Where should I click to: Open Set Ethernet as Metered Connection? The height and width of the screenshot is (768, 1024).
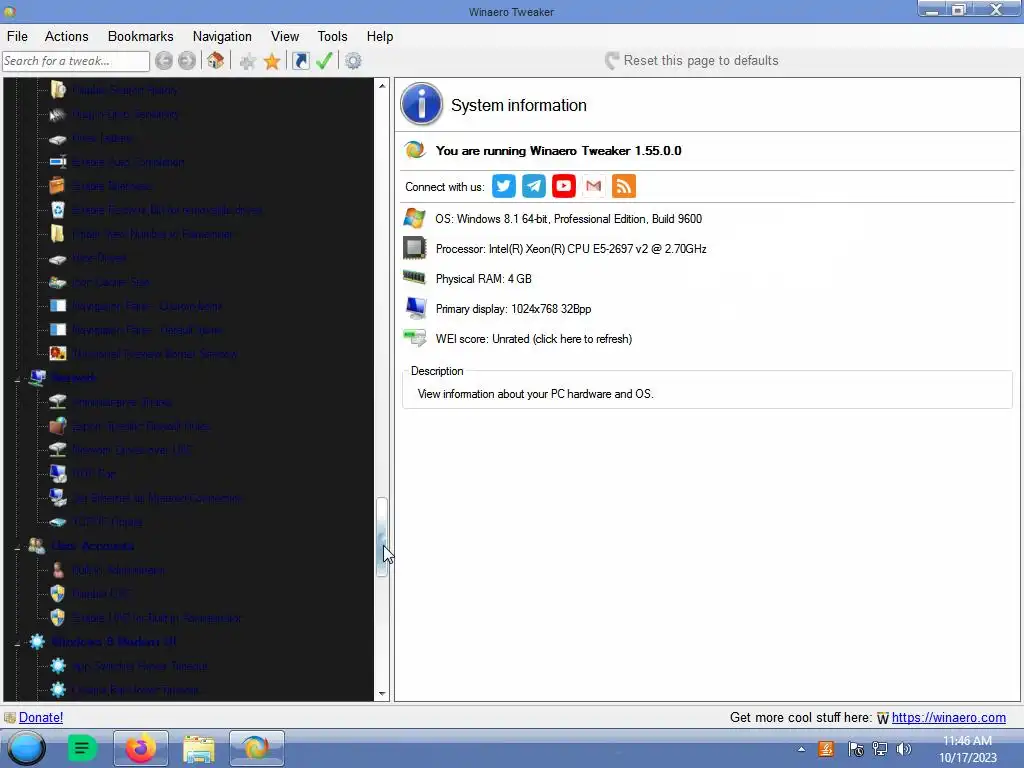[157, 498]
